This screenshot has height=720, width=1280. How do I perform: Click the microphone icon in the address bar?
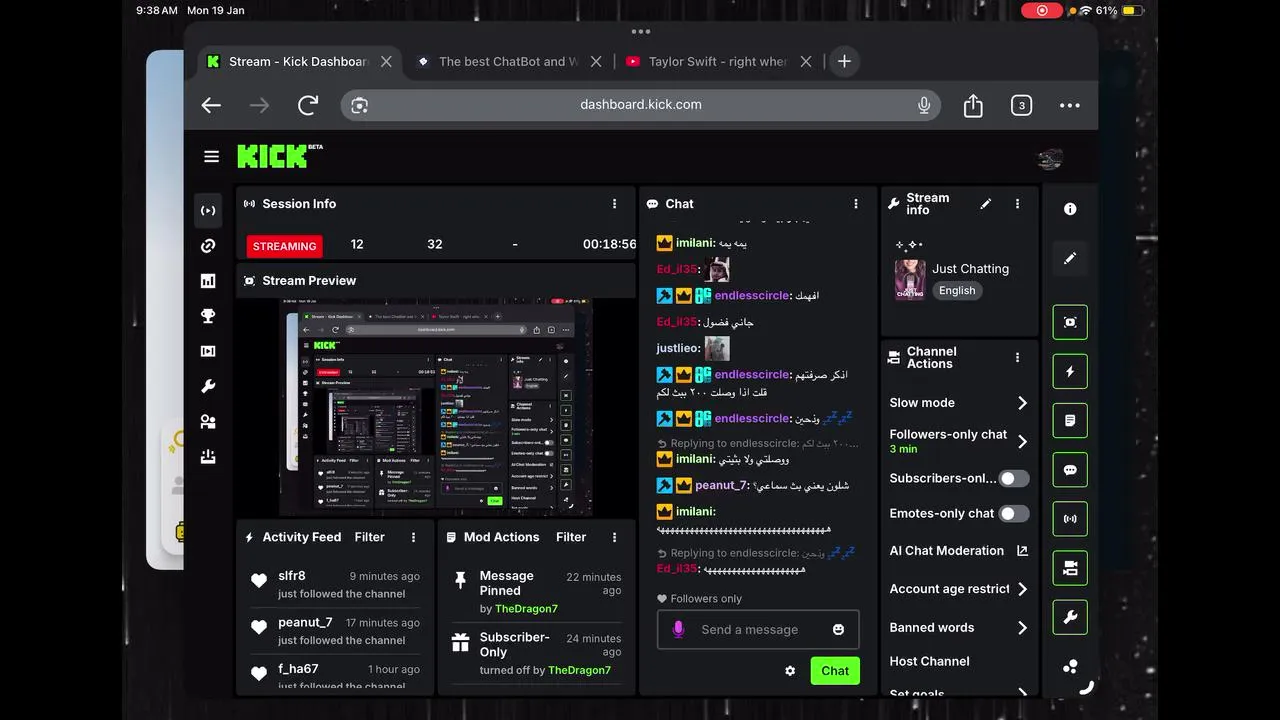pyautogui.click(x=924, y=105)
